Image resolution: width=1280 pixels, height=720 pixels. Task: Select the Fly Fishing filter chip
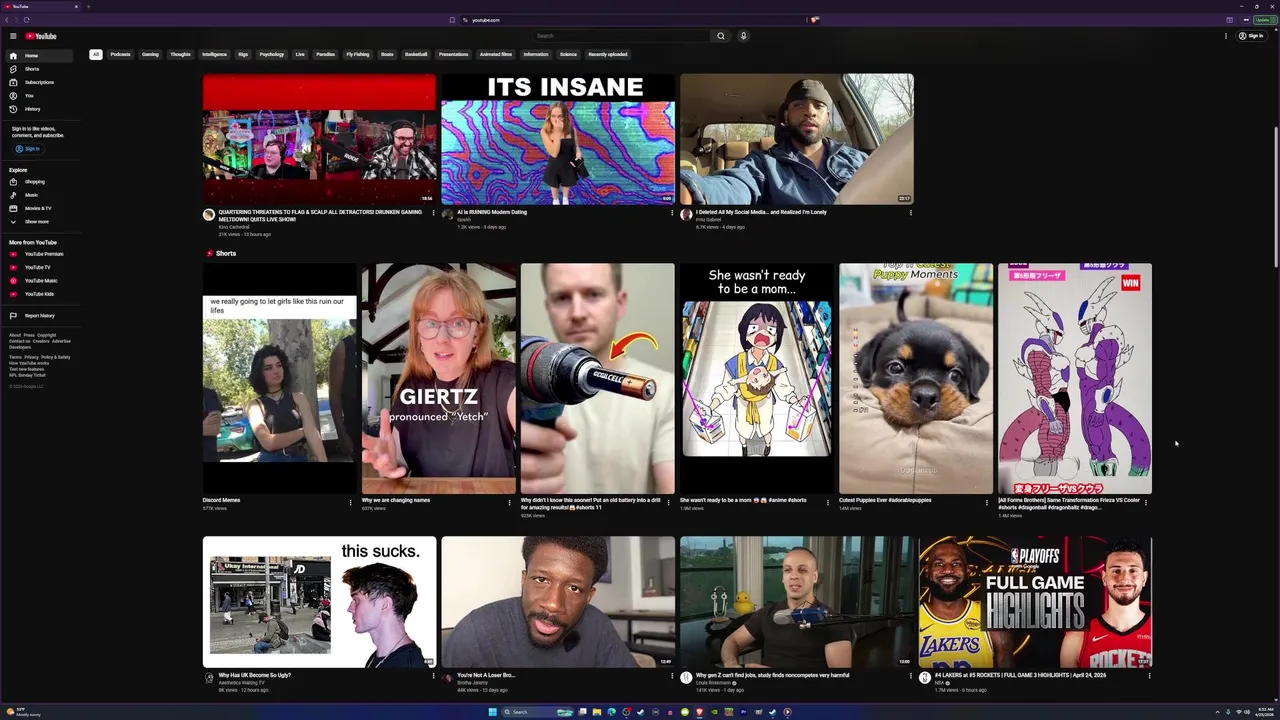click(358, 54)
